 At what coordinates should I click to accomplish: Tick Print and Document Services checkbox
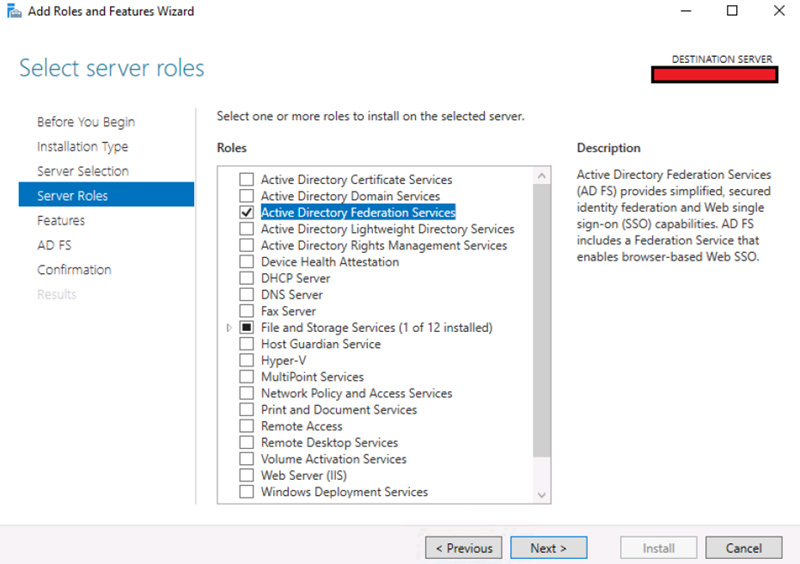point(246,409)
